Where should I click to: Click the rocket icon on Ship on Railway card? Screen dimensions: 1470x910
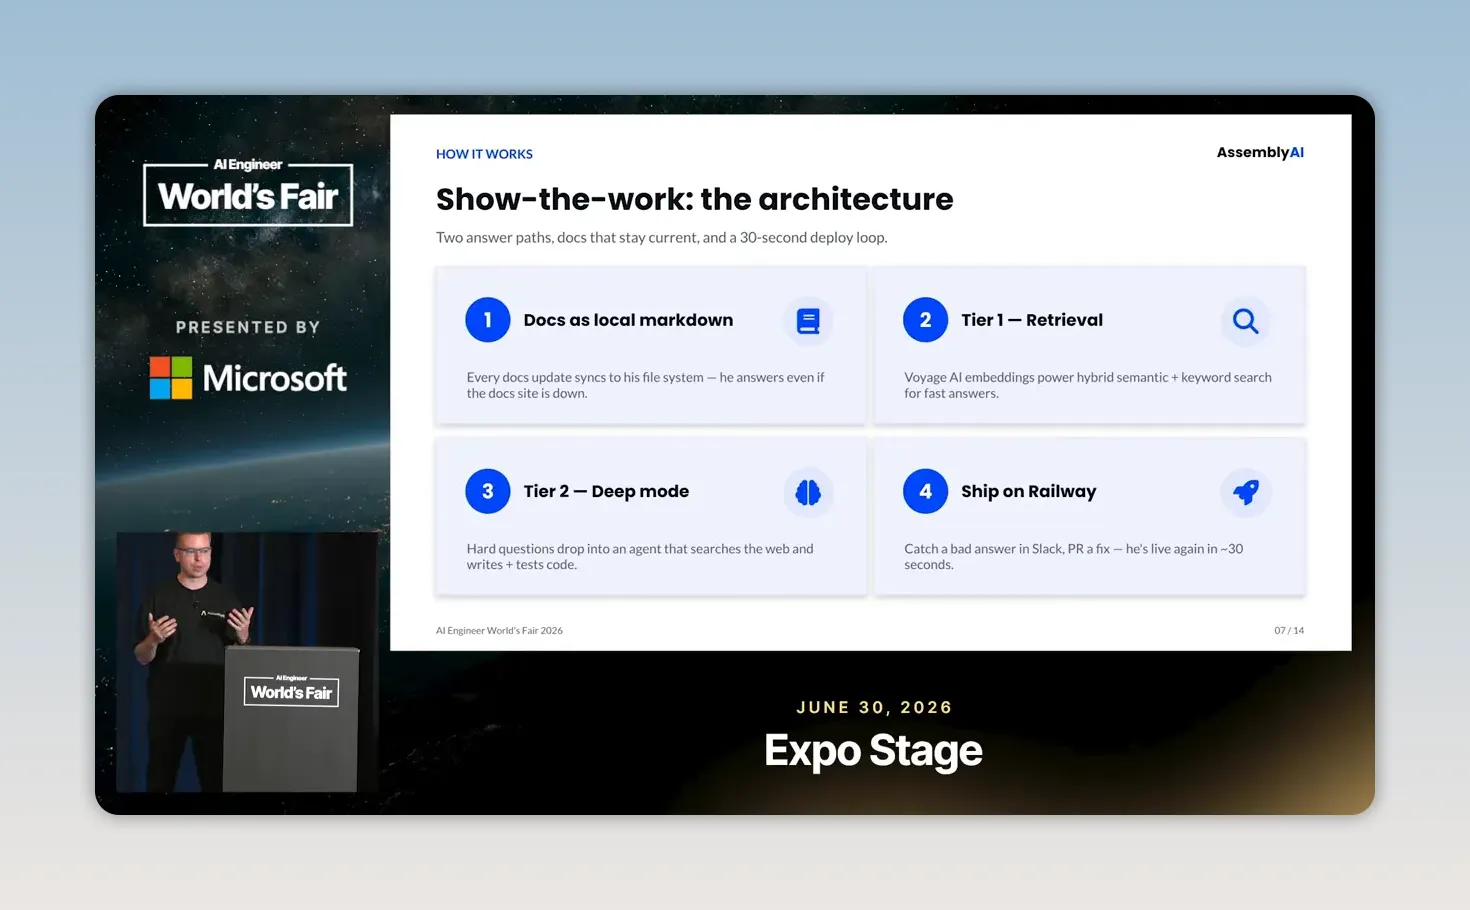coord(1245,492)
